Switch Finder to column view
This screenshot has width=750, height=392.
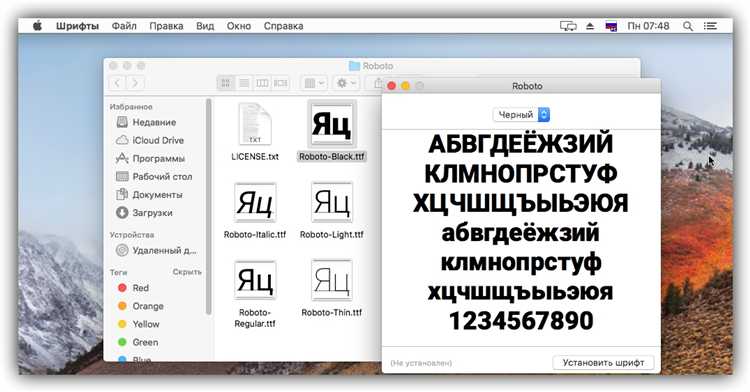point(262,83)
